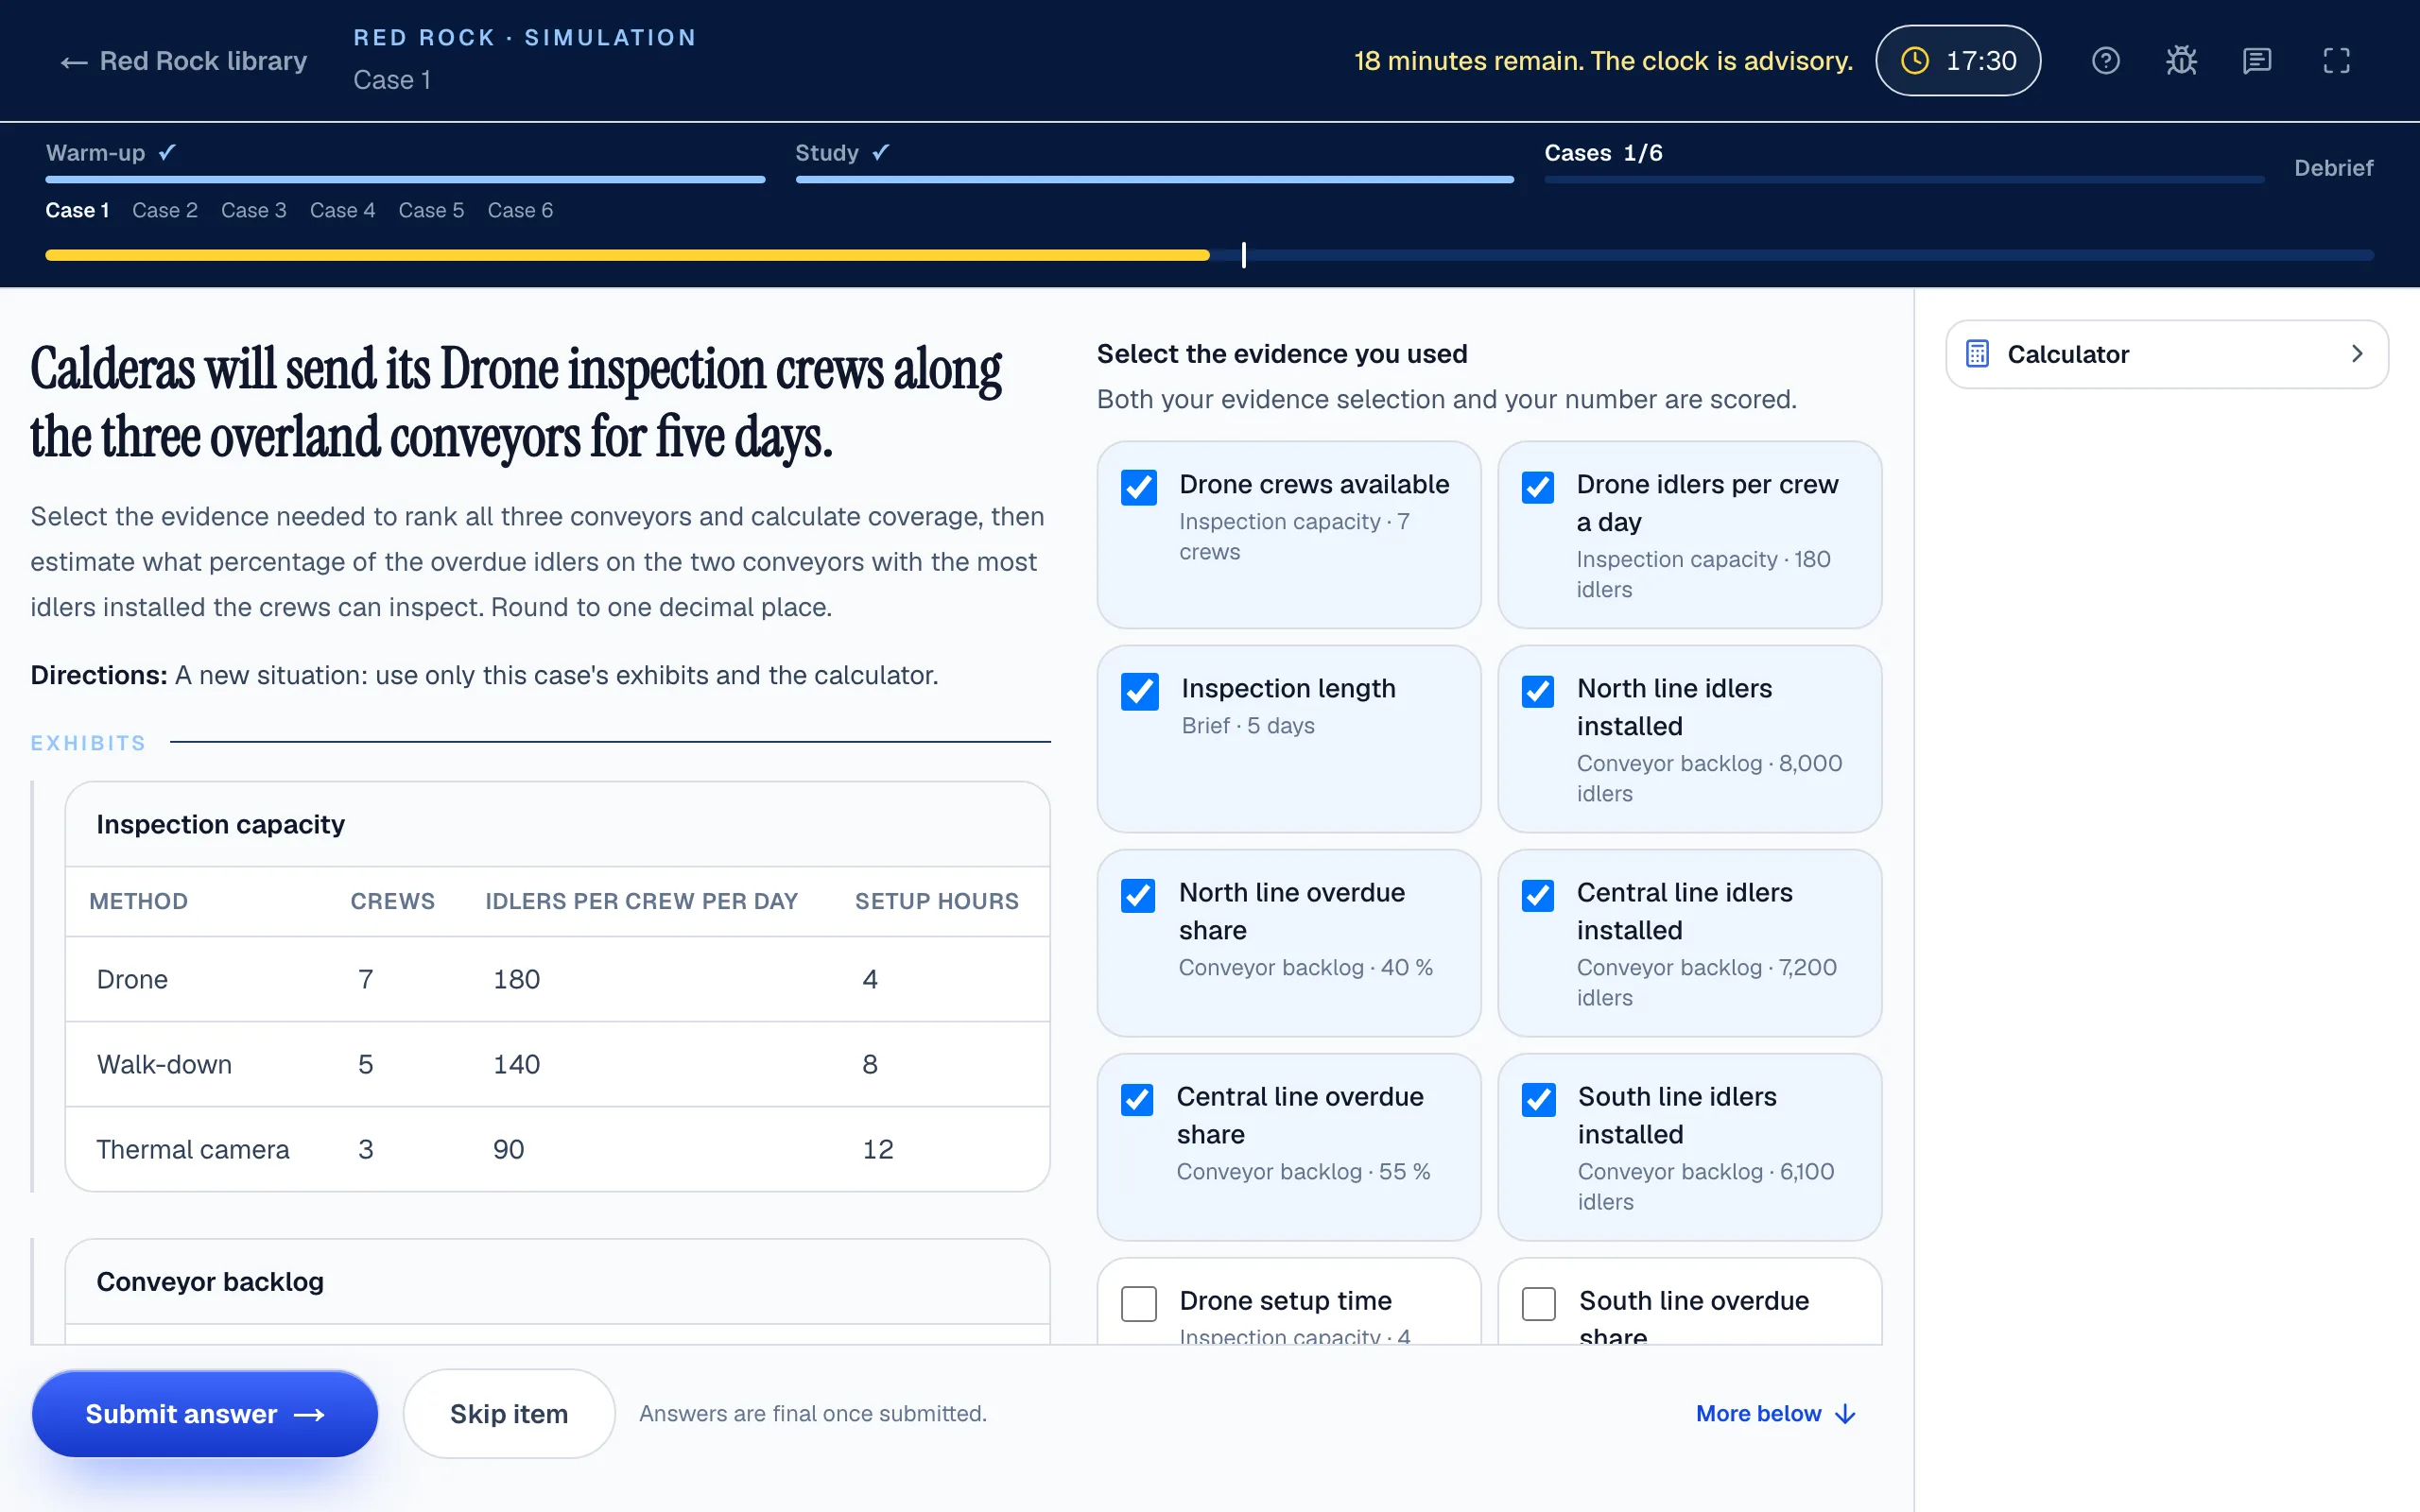Select the Case 6 tab
2420x1512 pixels.
point(520,210)
